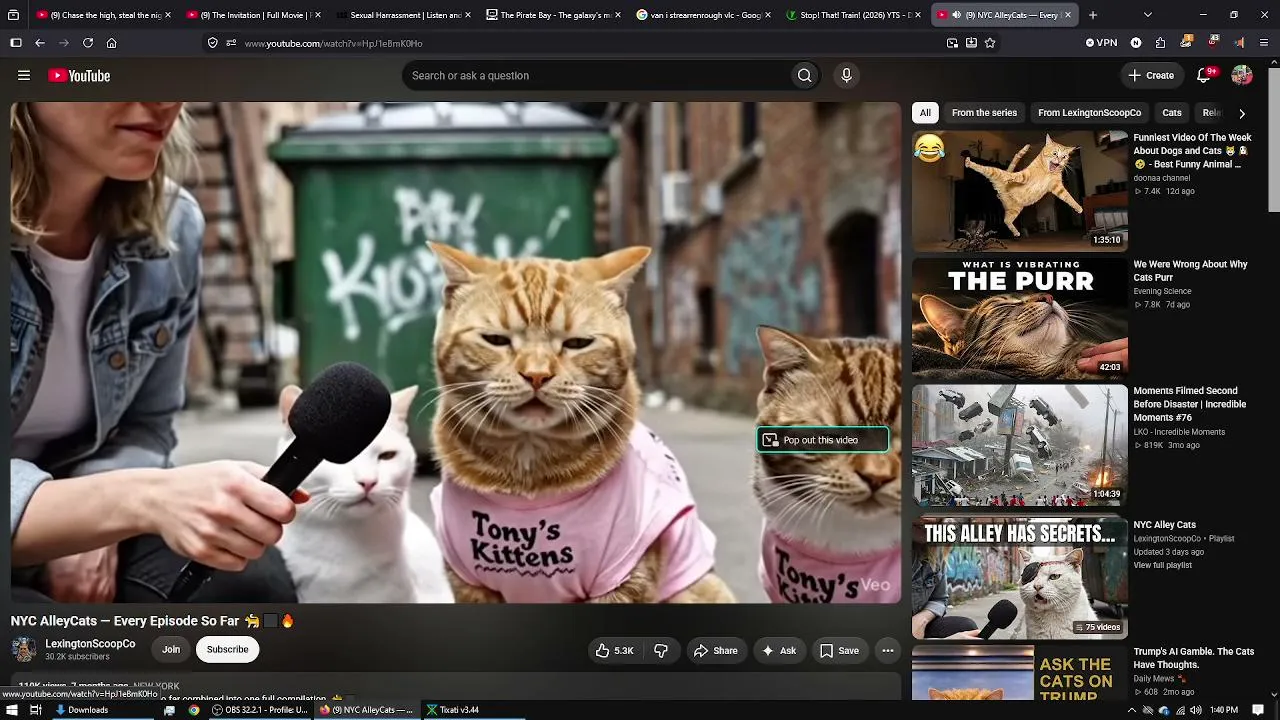
Task: Show next filter chips with arrow
Action: tap(1242, 113)
